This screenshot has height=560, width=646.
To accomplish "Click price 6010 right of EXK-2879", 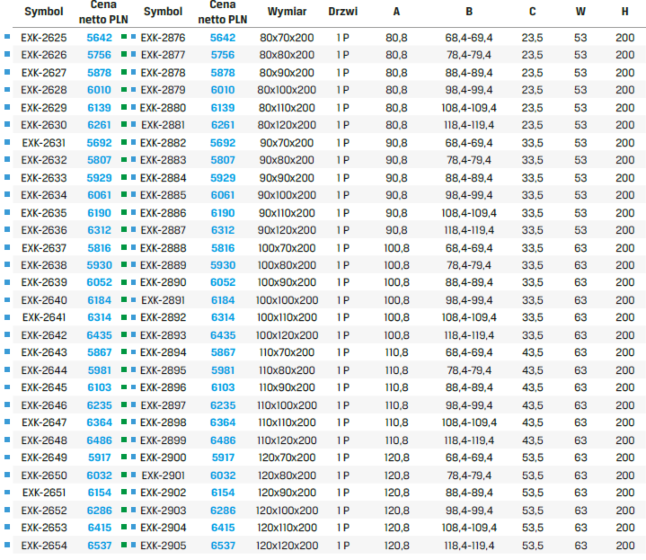I will pos(223,90).
